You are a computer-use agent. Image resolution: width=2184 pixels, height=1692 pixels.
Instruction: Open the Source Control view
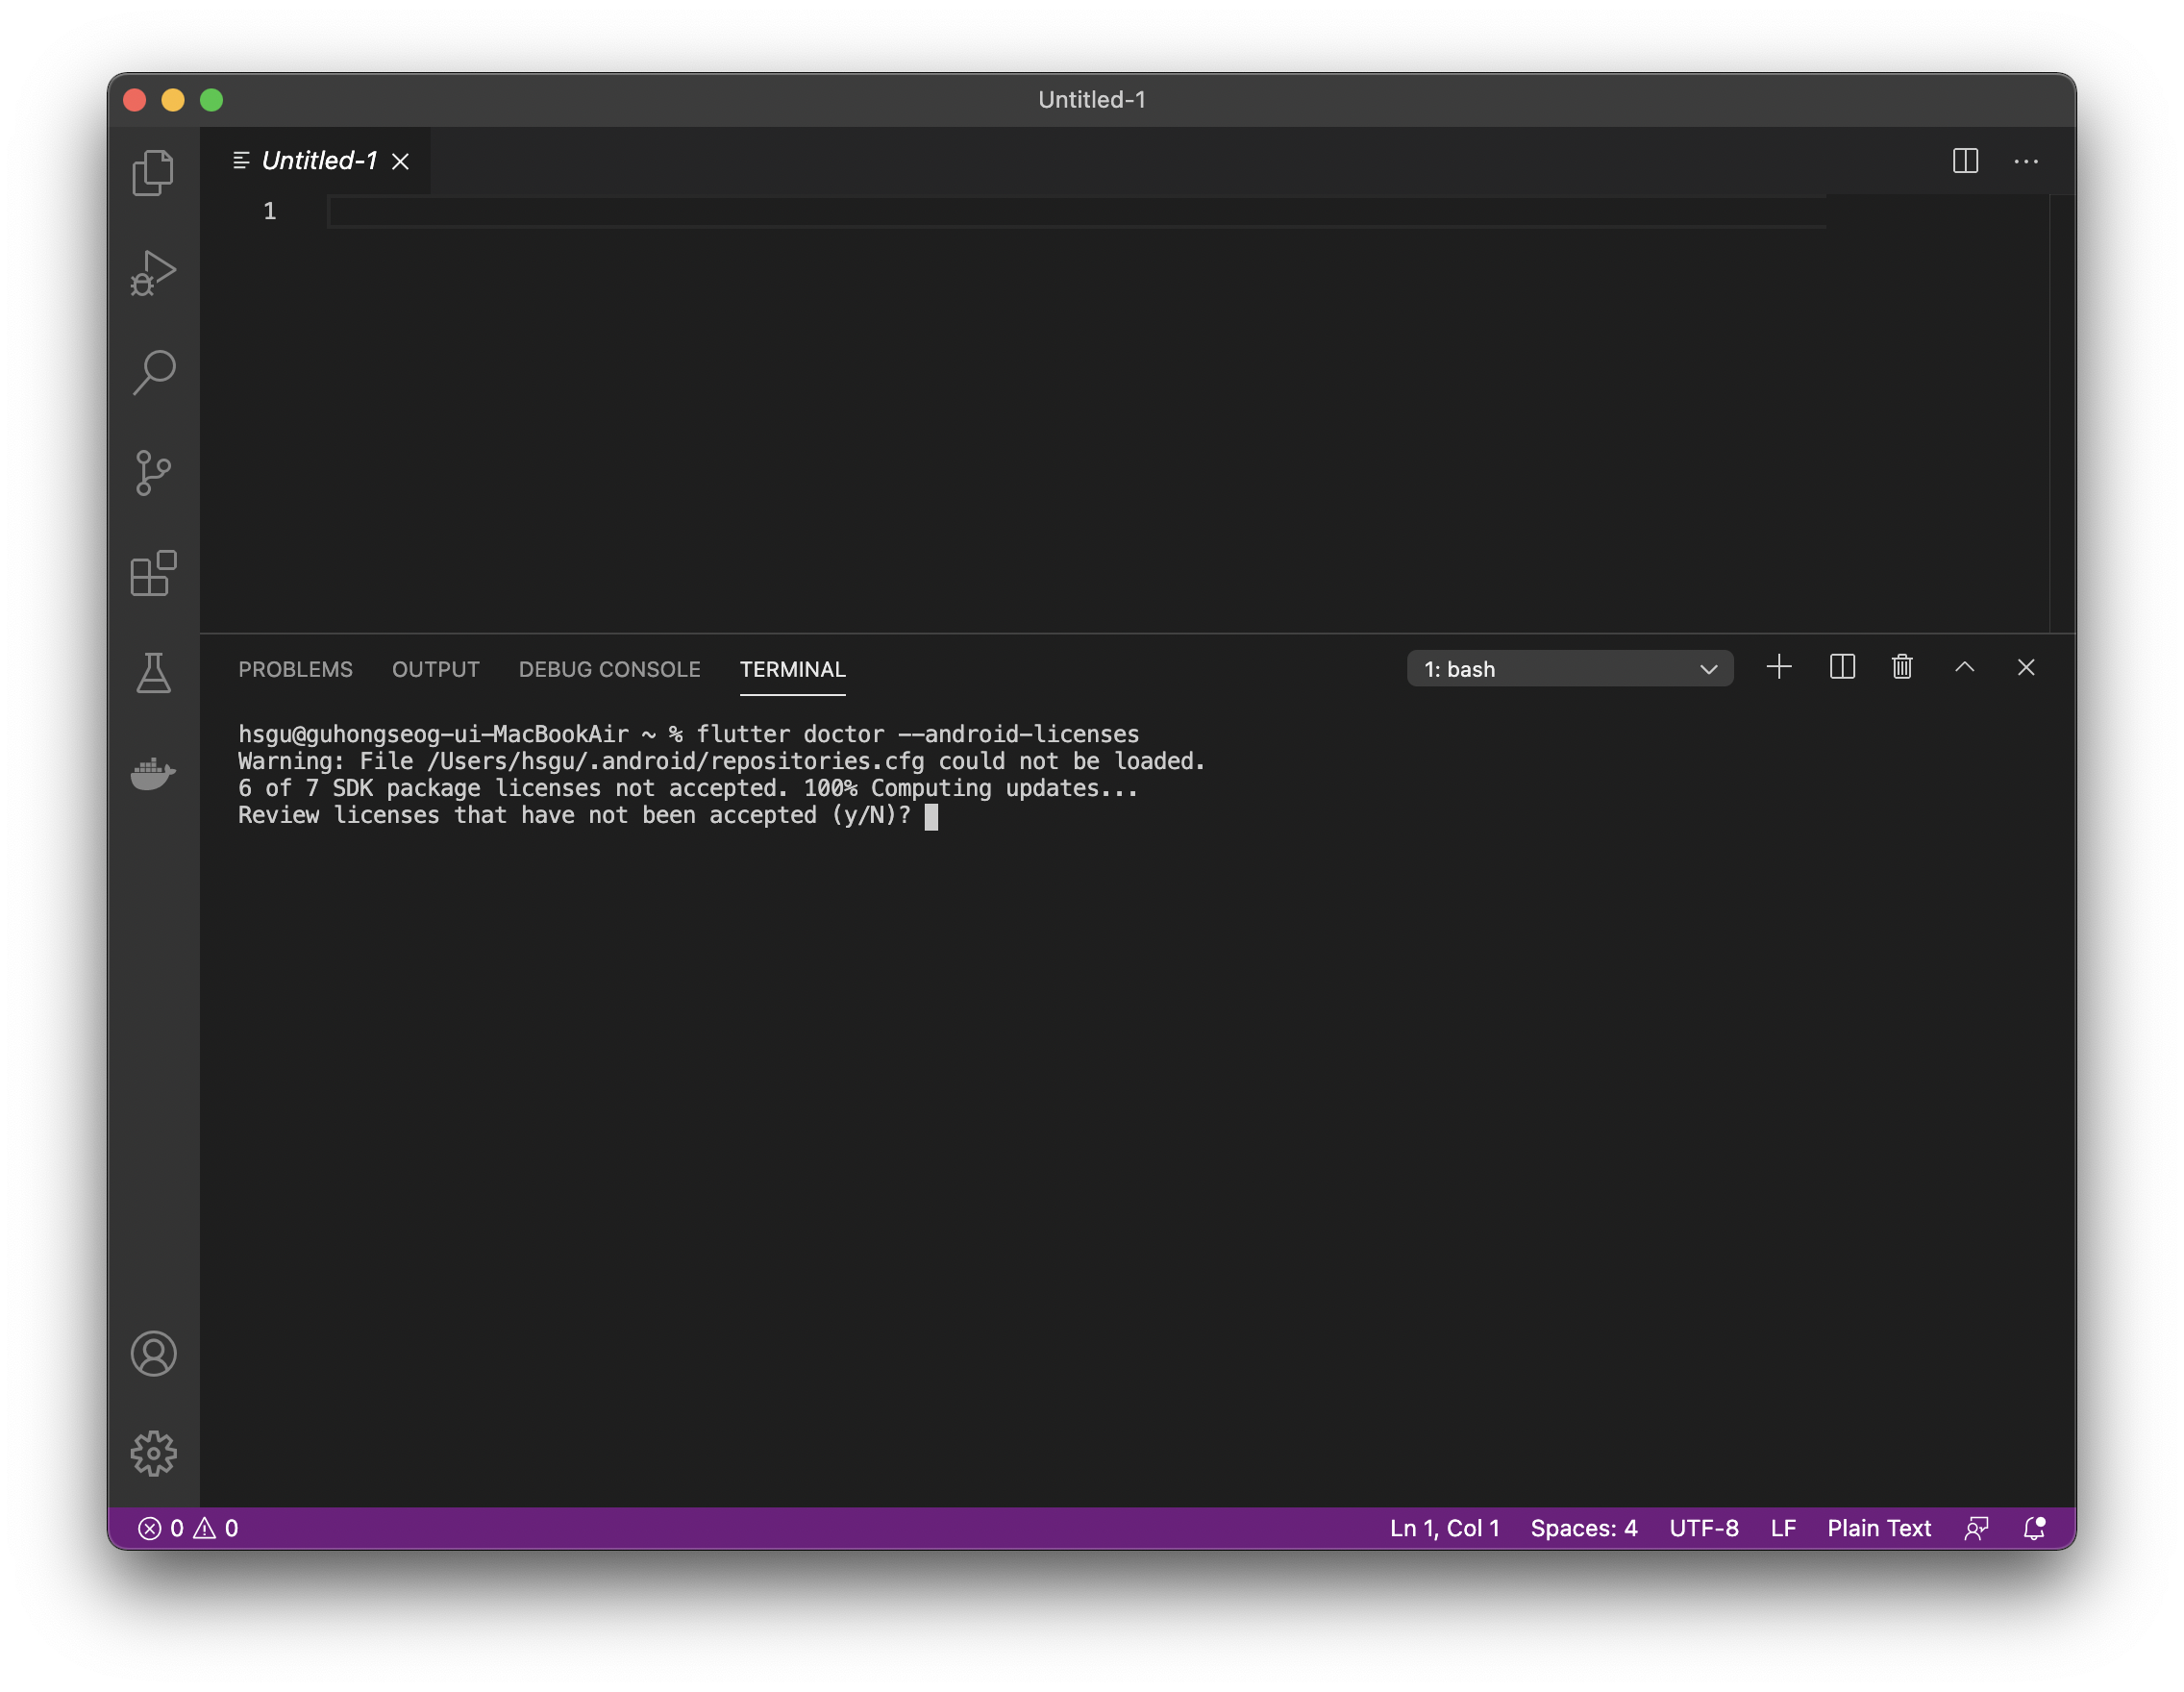(153, 472)
